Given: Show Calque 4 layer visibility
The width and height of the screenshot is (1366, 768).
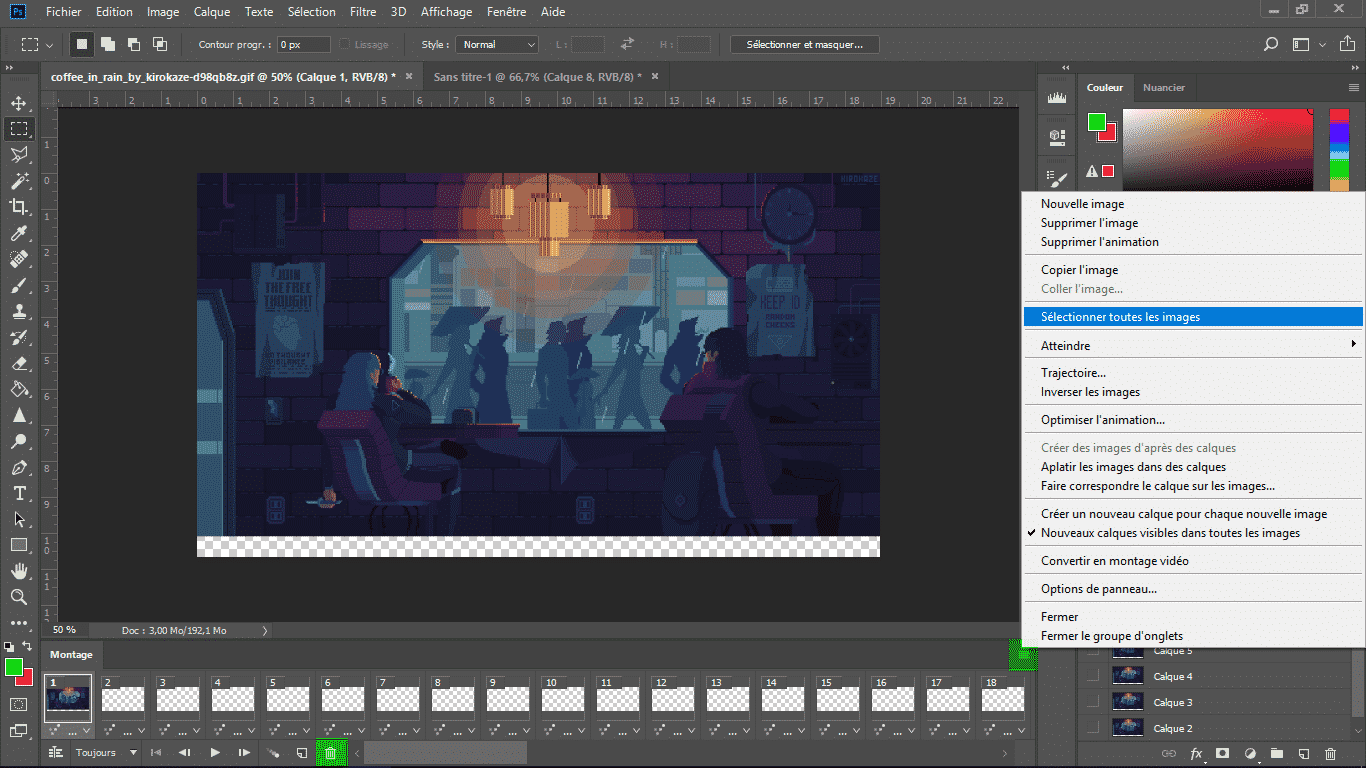Looking at the screenshot, I should pos(1092,677).
